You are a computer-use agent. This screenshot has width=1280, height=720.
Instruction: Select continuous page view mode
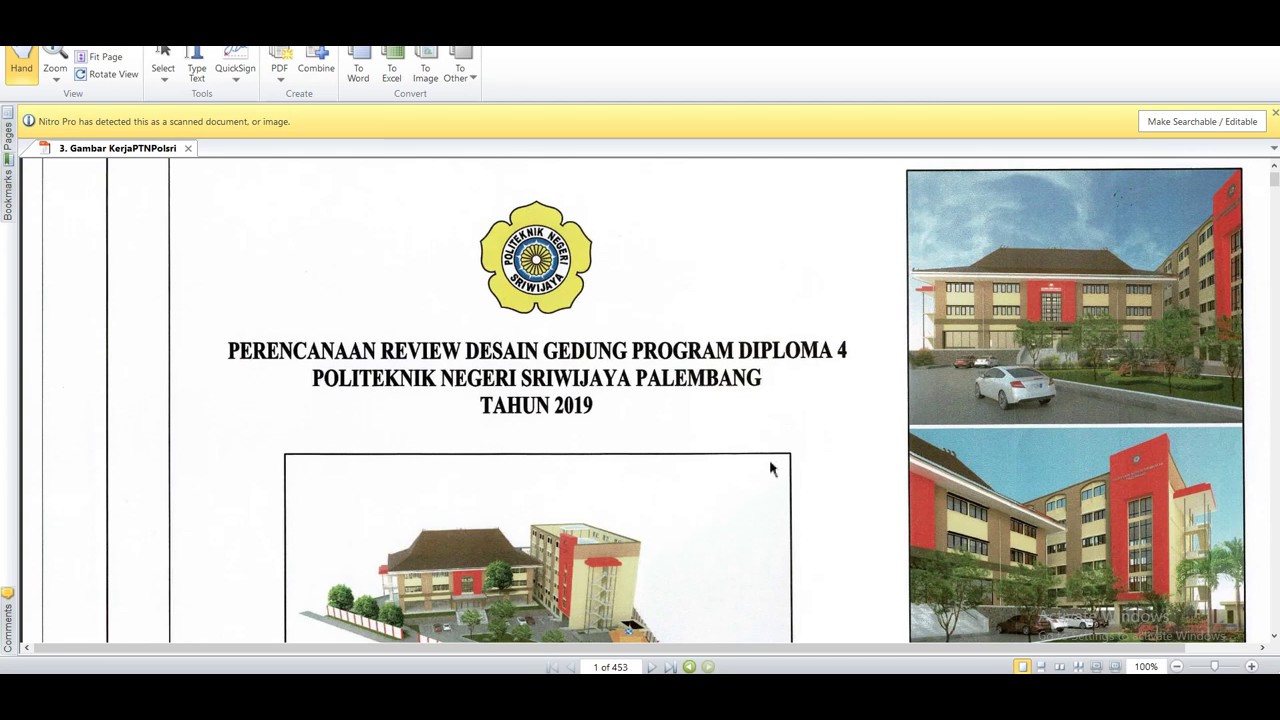(1041, 667)
